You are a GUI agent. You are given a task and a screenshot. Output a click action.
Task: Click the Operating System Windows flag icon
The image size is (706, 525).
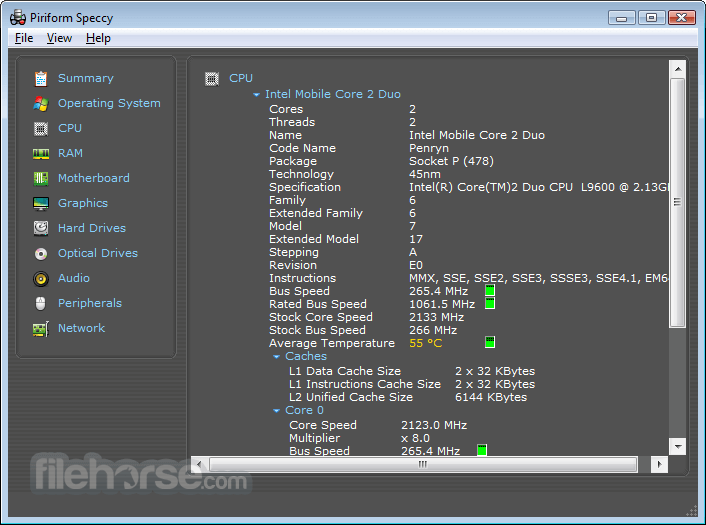coord(41,104)
